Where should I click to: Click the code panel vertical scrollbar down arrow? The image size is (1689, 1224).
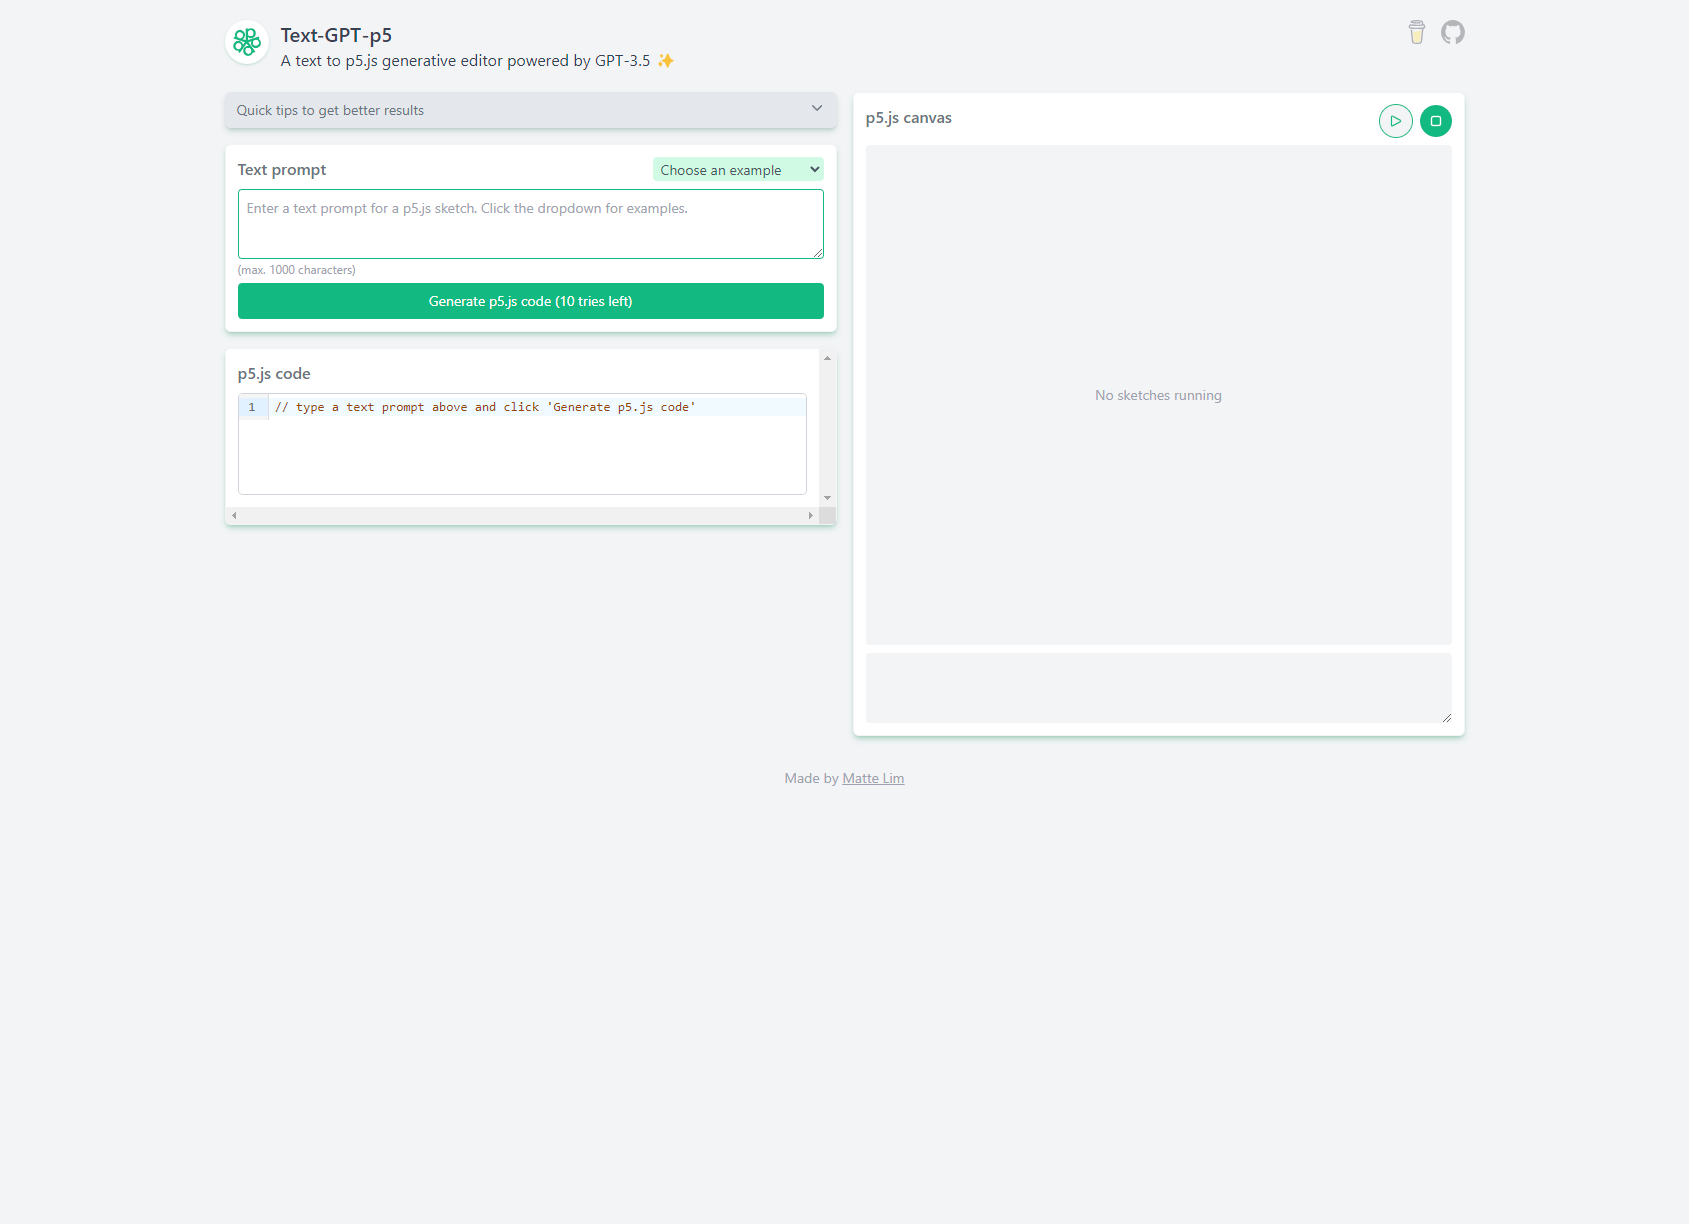coord(827,498)
